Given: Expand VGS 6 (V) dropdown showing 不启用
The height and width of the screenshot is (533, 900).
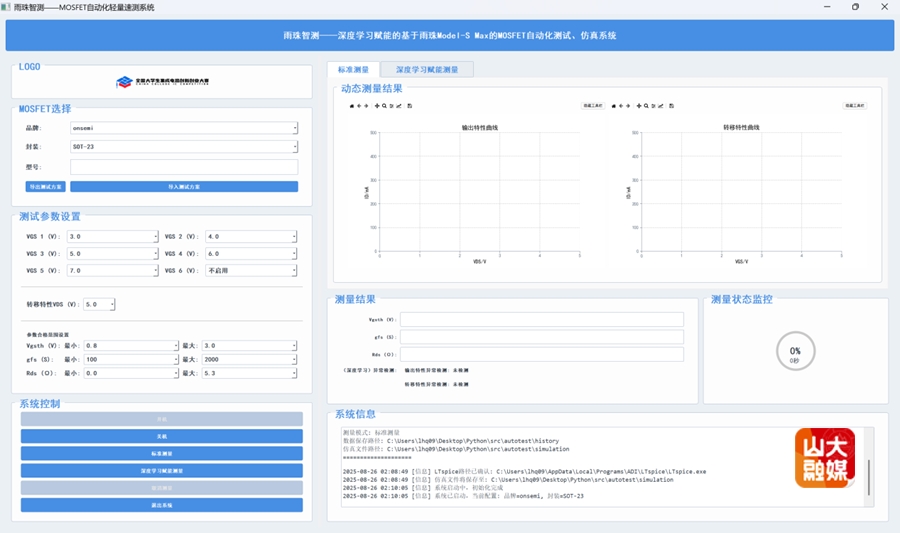Looking at the screenshot, I should (251, 270).
